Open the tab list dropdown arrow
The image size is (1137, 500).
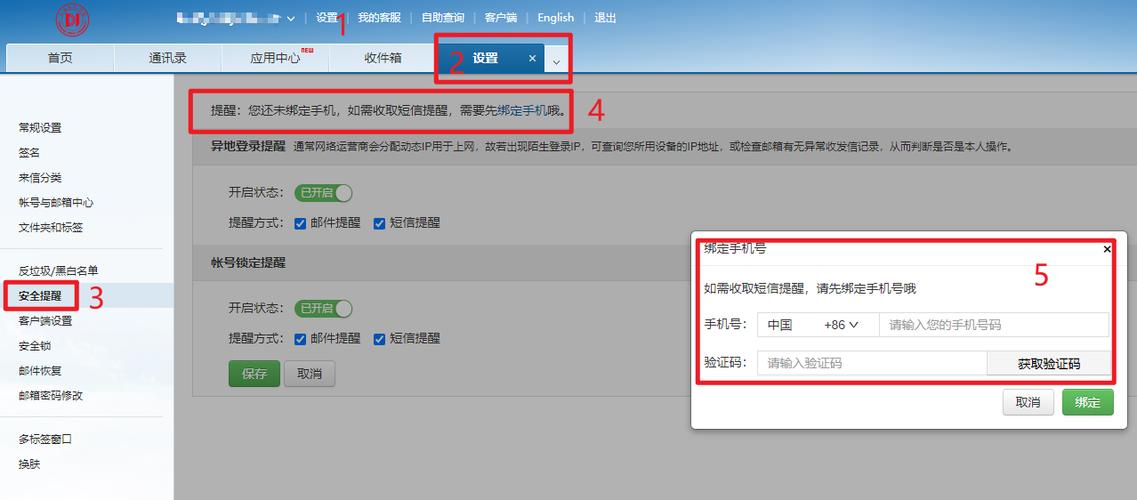click(556, 62)
